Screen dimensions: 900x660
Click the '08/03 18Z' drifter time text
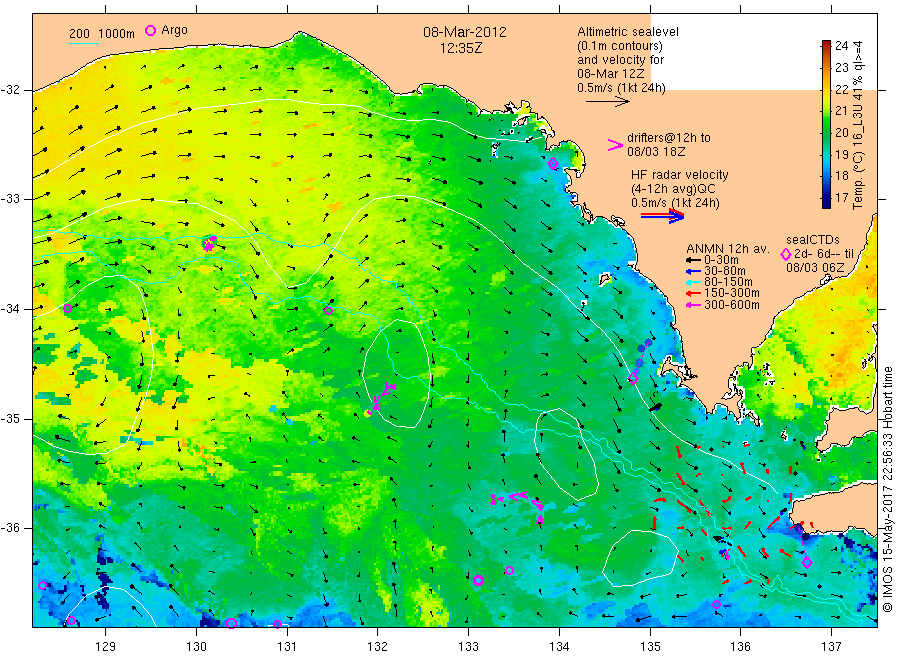[x=656, y=152]
